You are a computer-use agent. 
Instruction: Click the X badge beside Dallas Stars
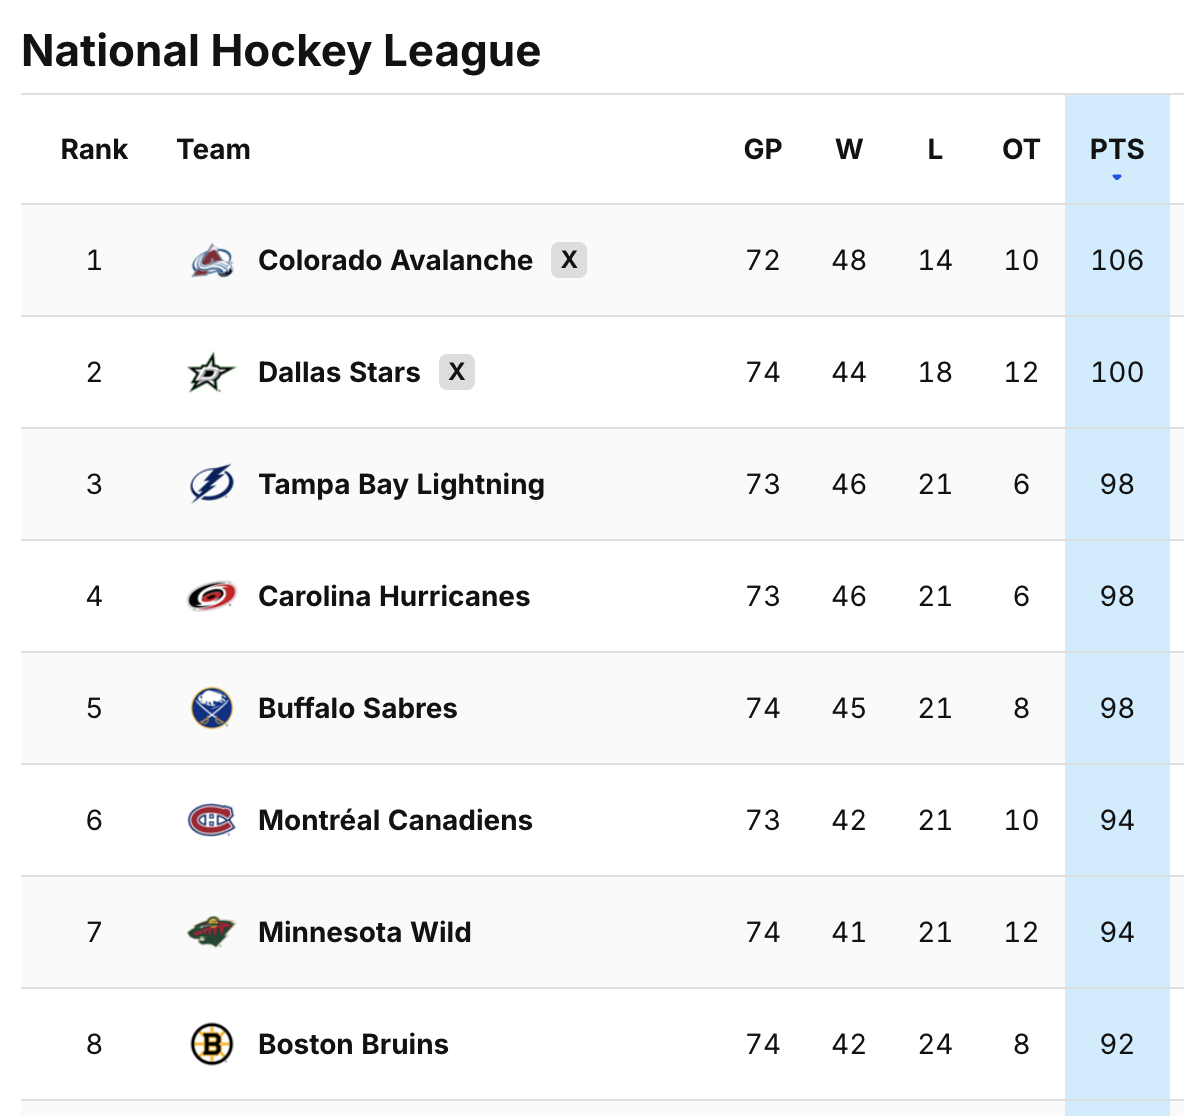pyautogui.click(x=457, y=372)
